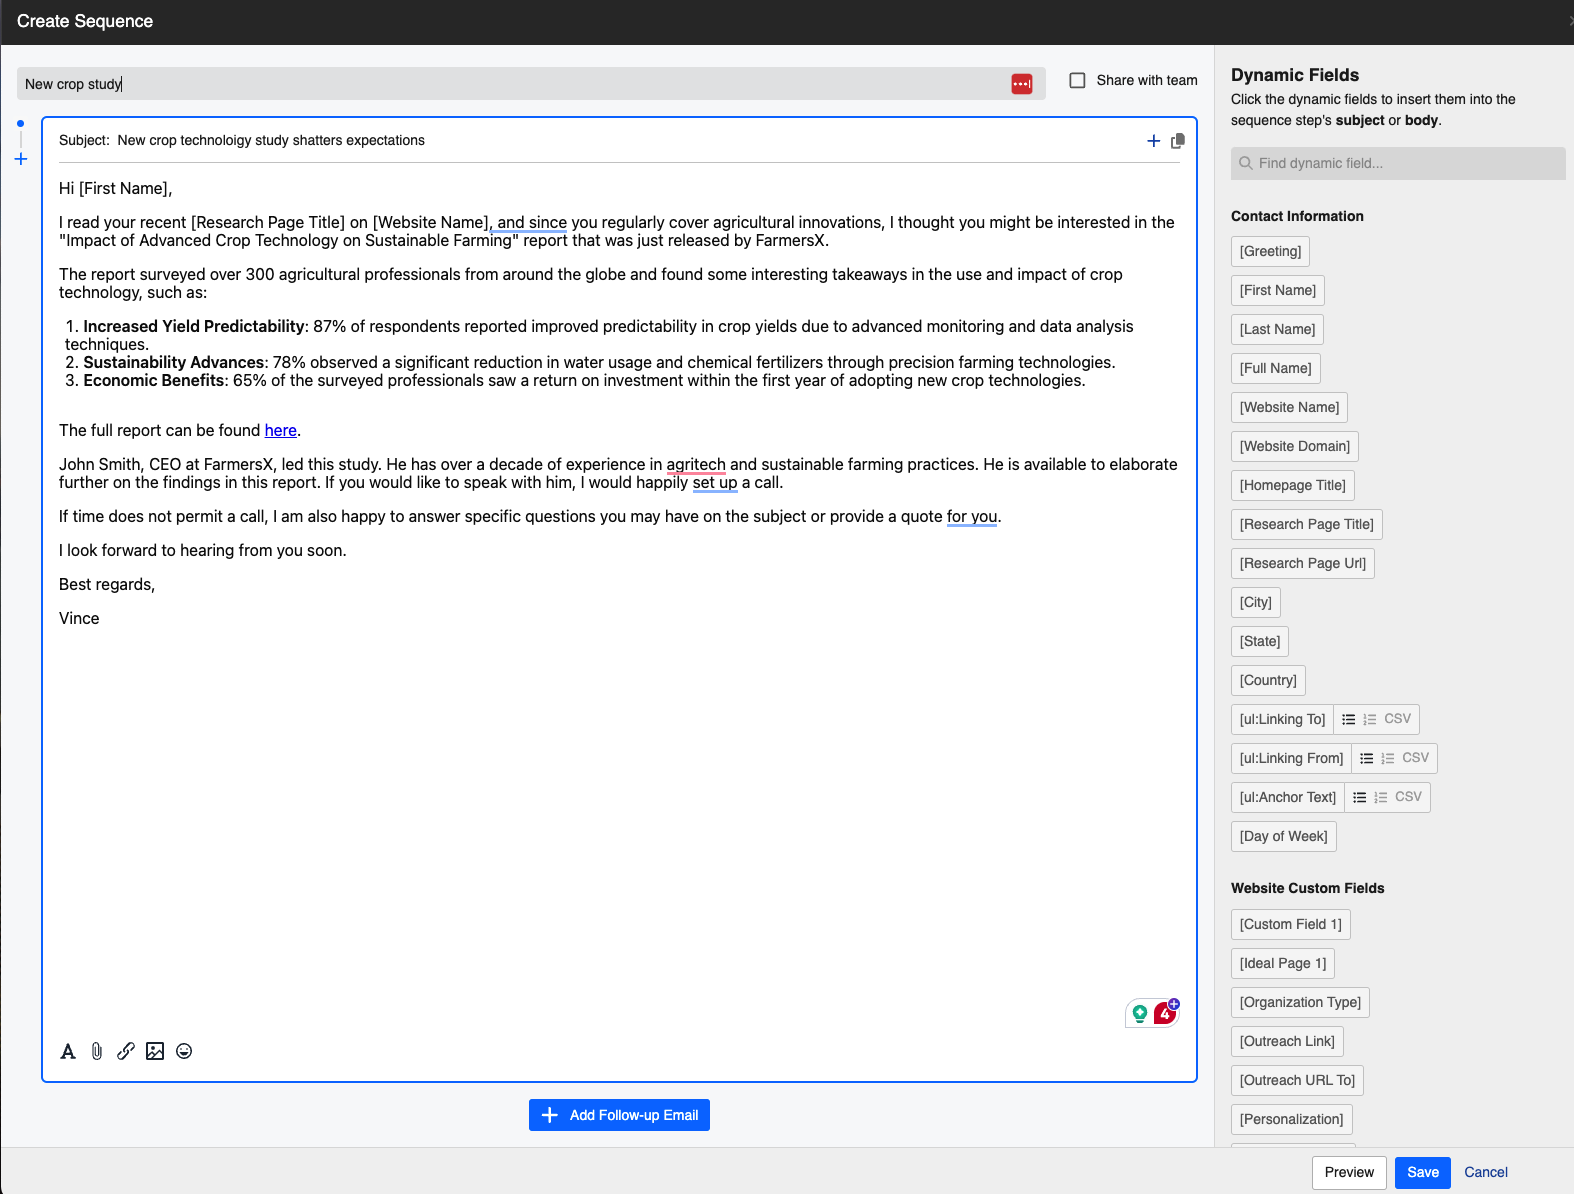Click the copy icon beside the subject line
1574x1194 pixels.
coord(1178,141)
